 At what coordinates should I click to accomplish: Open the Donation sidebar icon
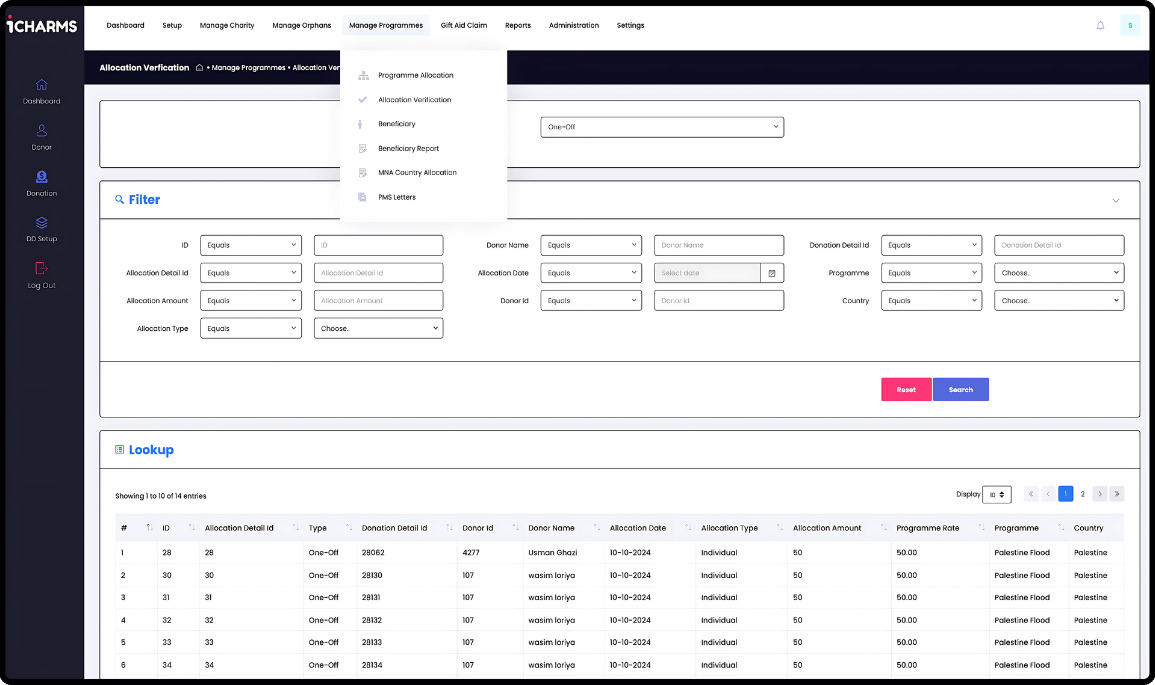(x=41, y=177)
